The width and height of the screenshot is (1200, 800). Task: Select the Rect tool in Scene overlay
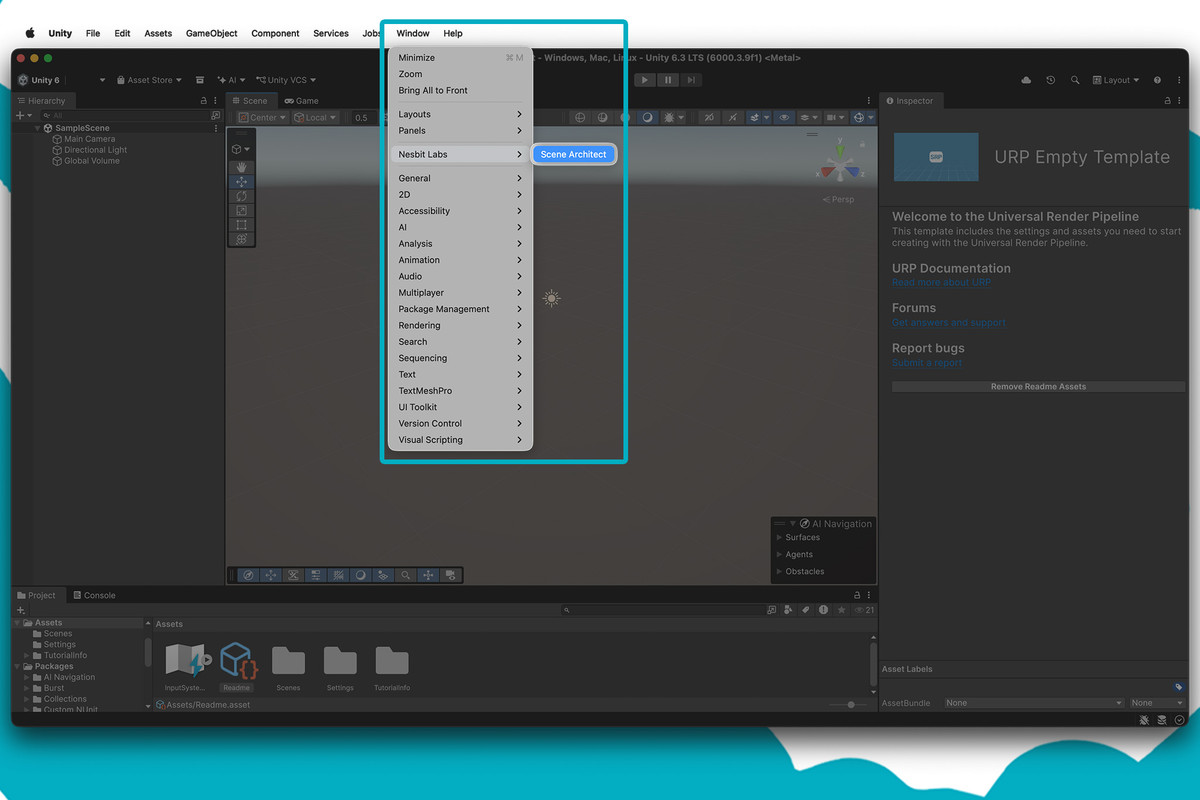tap(241, 225)
